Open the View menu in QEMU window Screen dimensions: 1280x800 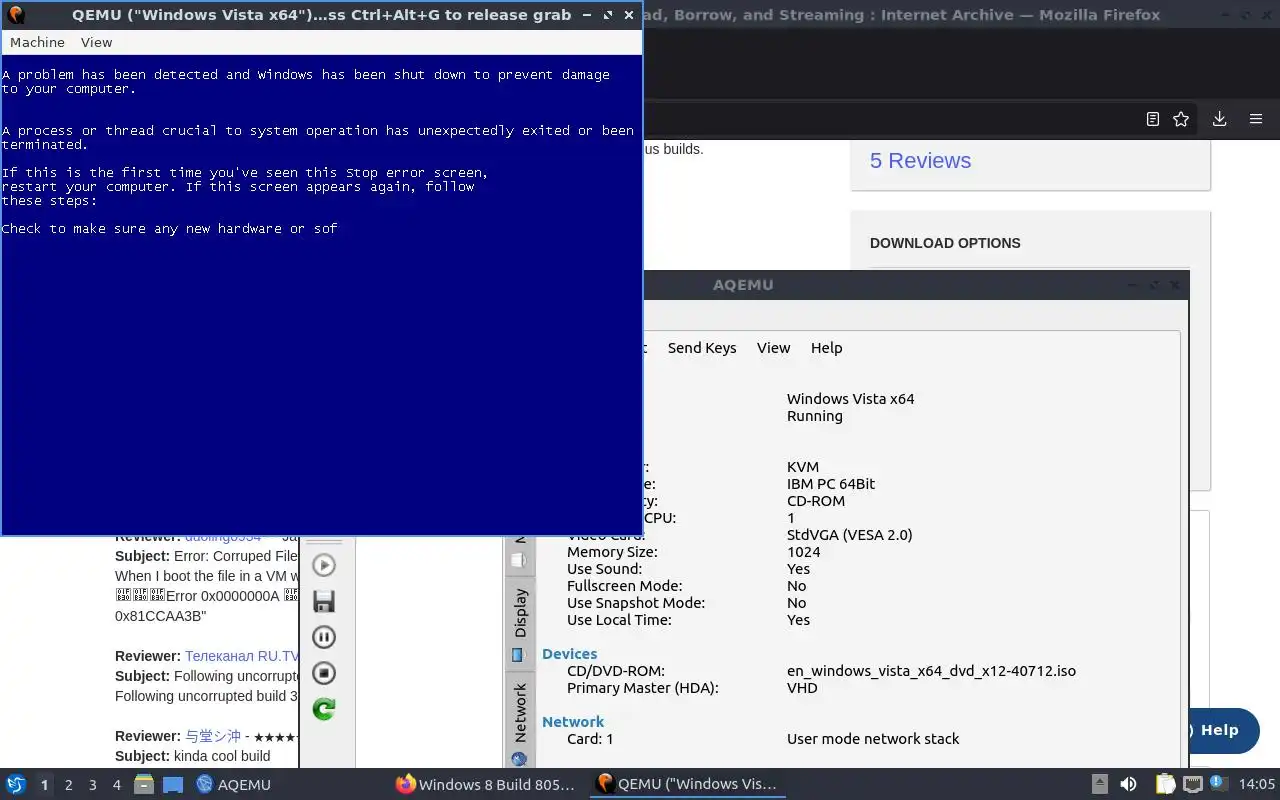[x=96, y=42]
